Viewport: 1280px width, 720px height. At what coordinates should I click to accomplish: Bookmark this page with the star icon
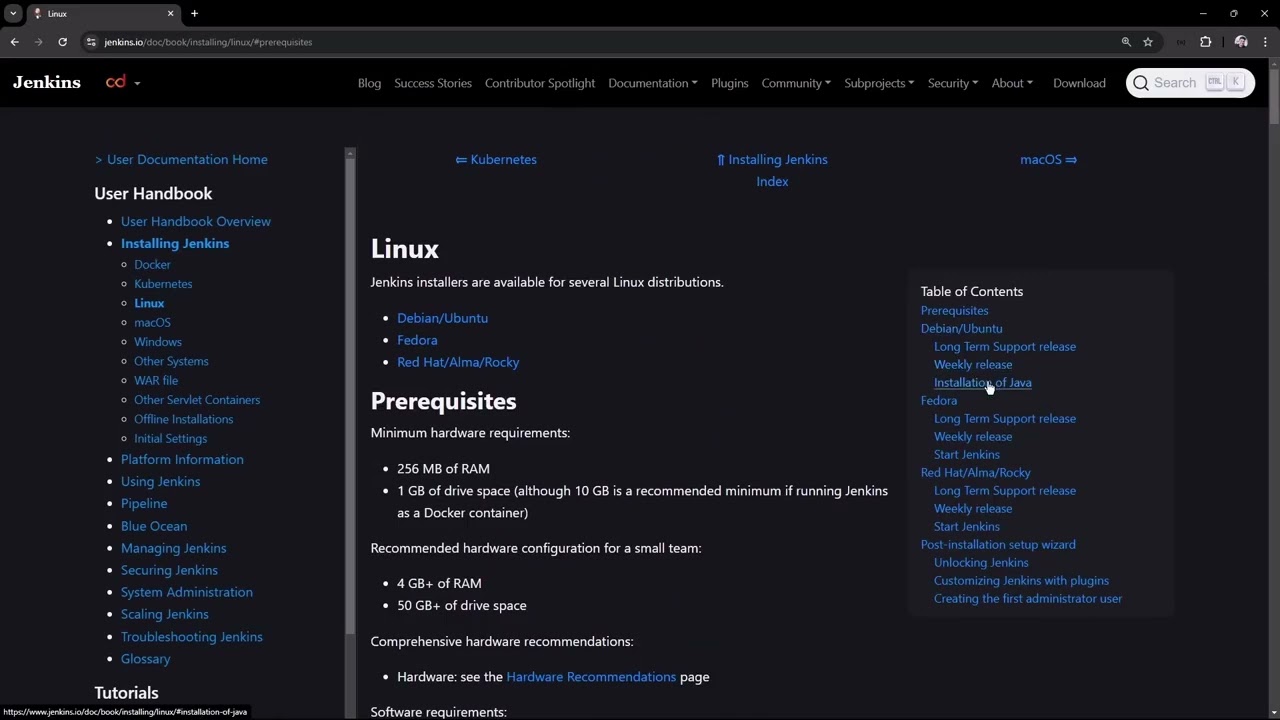tap(1148, 42)
